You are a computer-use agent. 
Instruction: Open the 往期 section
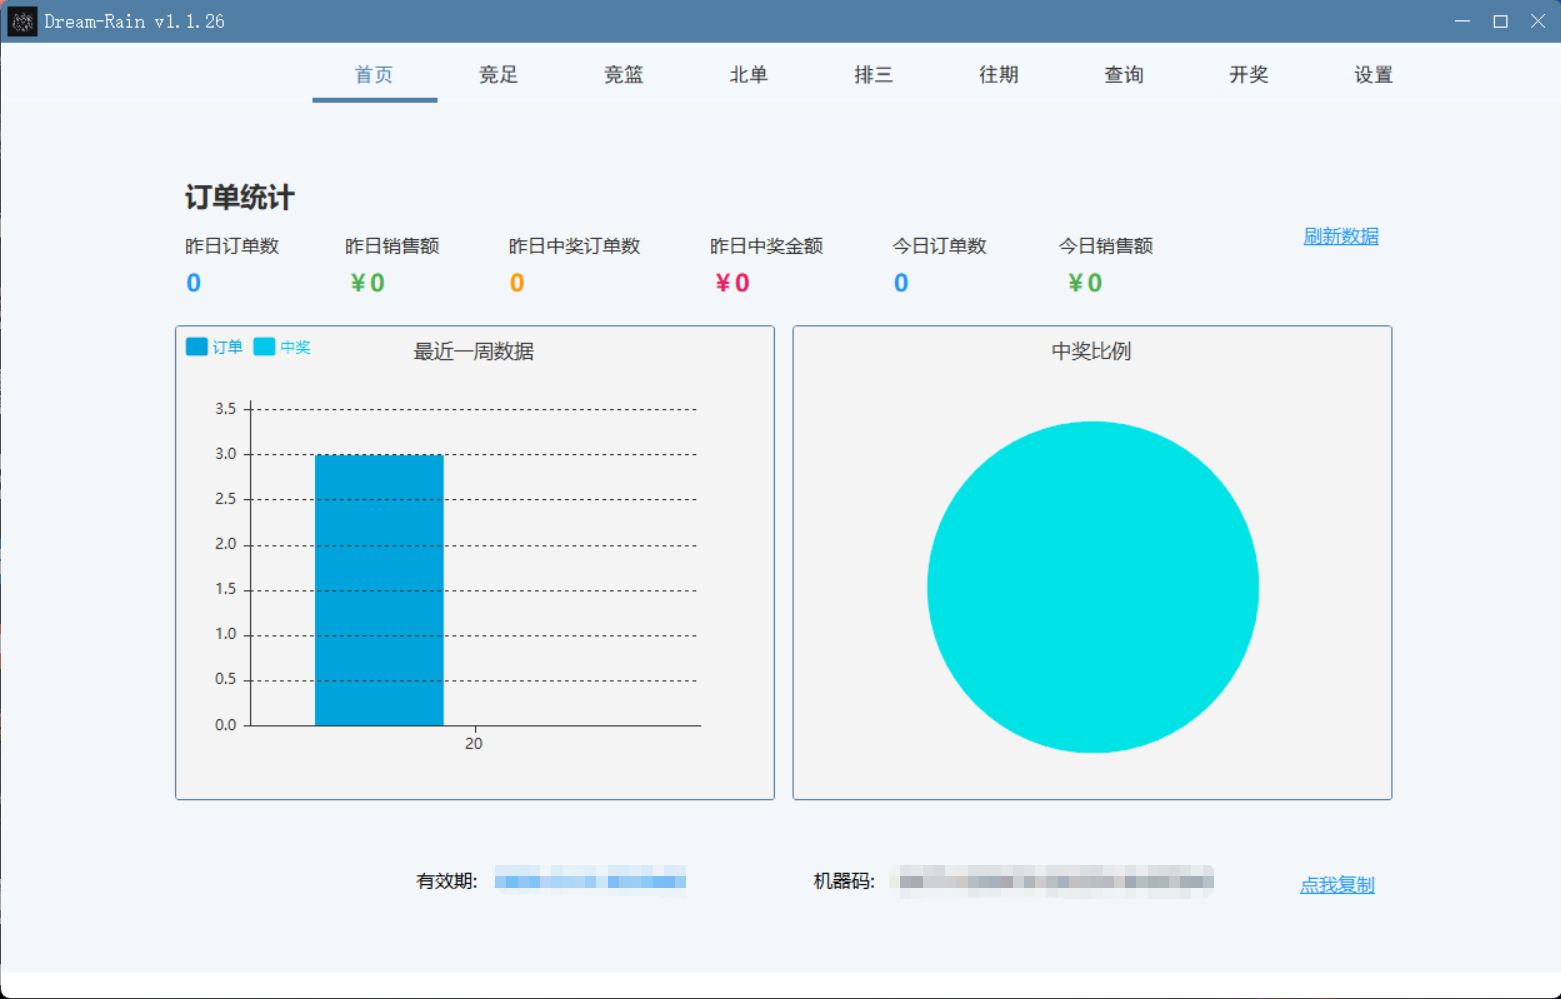pyautogui.click(x=998, y=74)
